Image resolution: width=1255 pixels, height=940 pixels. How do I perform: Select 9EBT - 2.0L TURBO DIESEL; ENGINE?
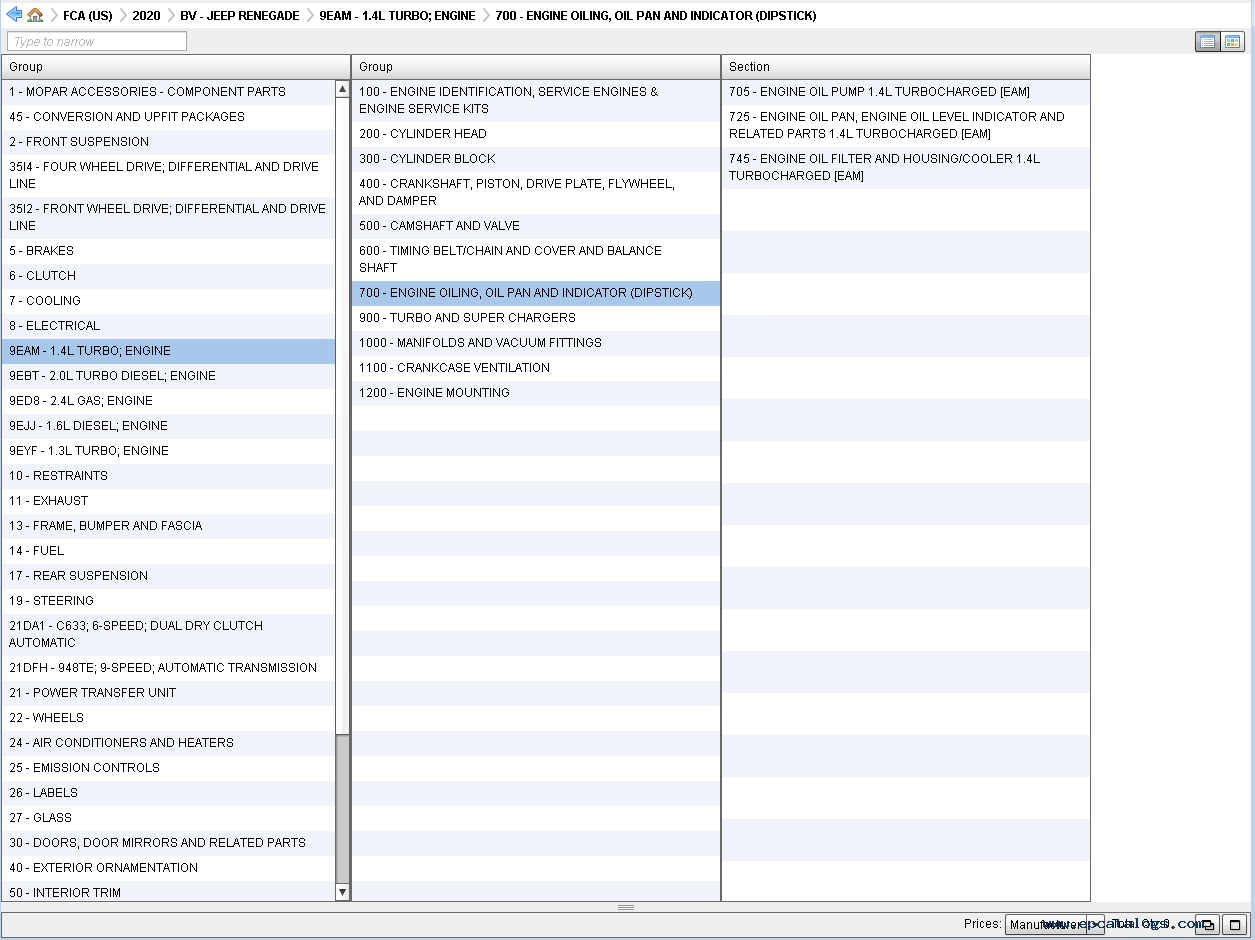168,376
